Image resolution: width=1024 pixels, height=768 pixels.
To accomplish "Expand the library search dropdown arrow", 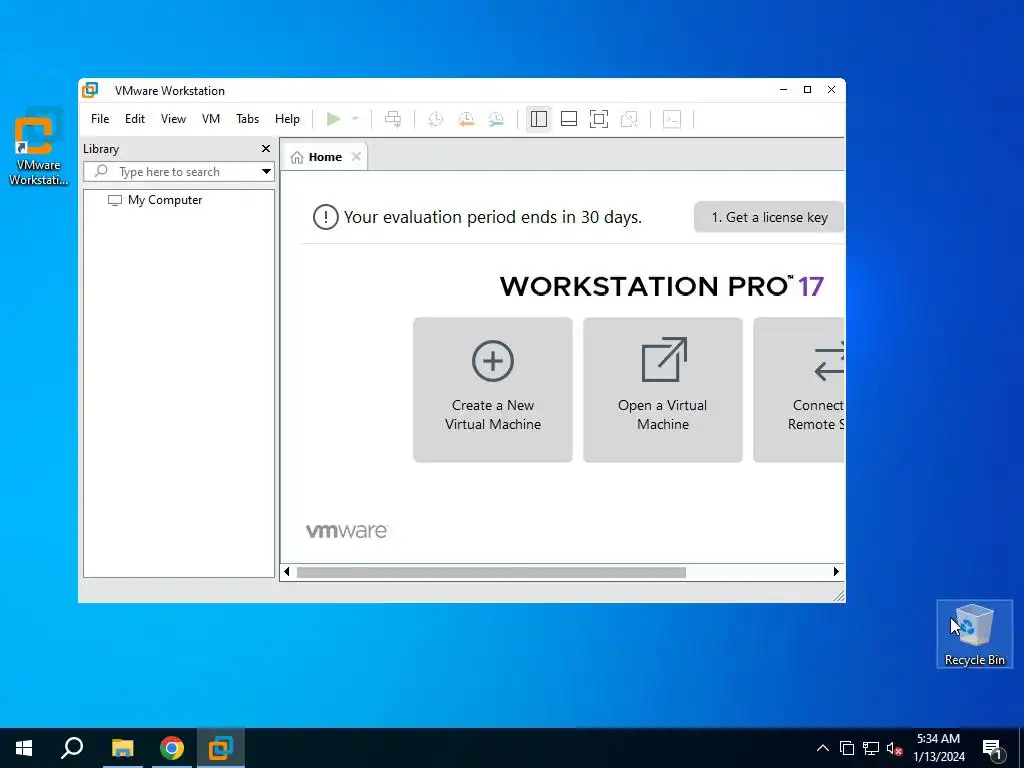I will [x=266, y=172].
